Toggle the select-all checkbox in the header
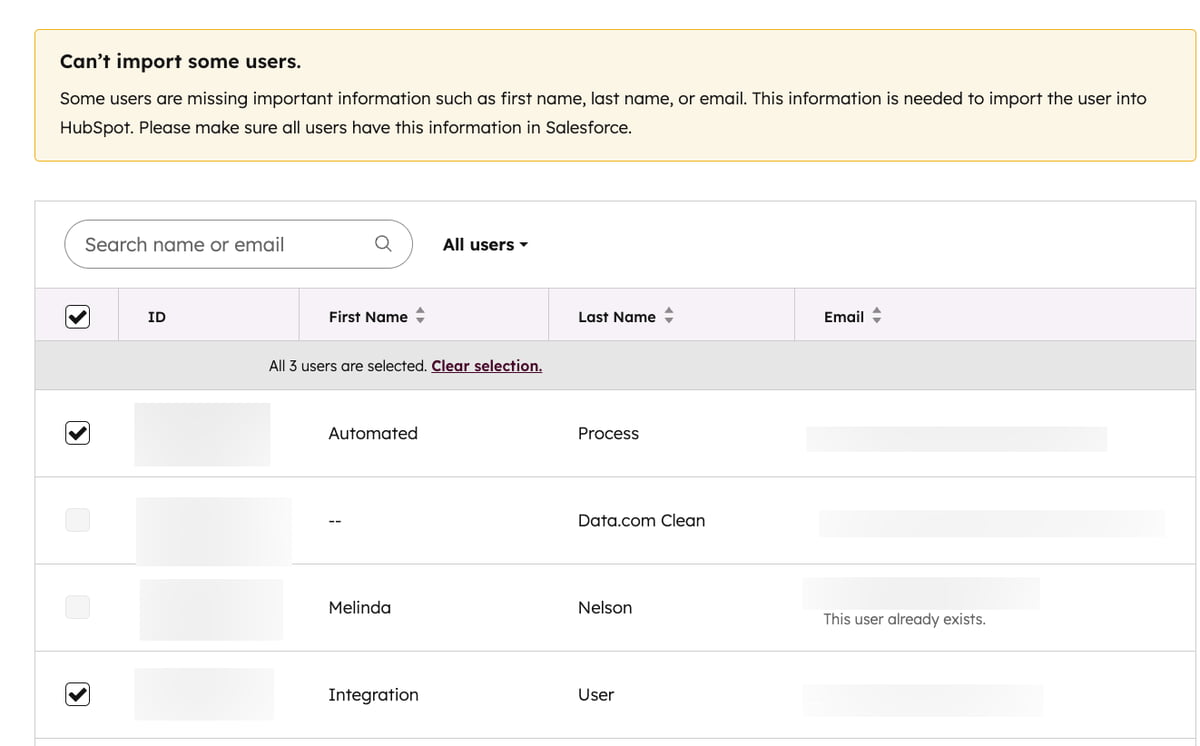Screen dimensions: 1200x746 click(77, 315)
